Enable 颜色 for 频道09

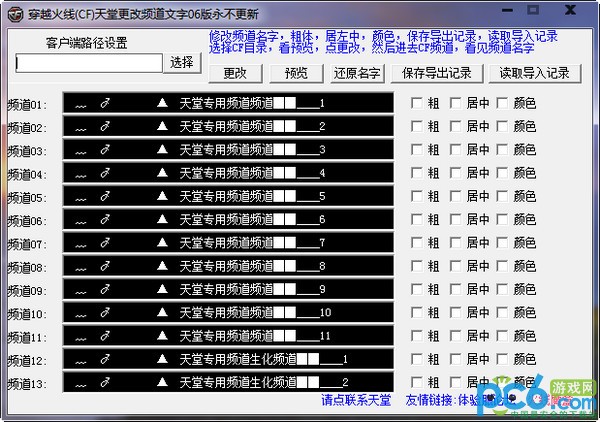click(502, 290)
